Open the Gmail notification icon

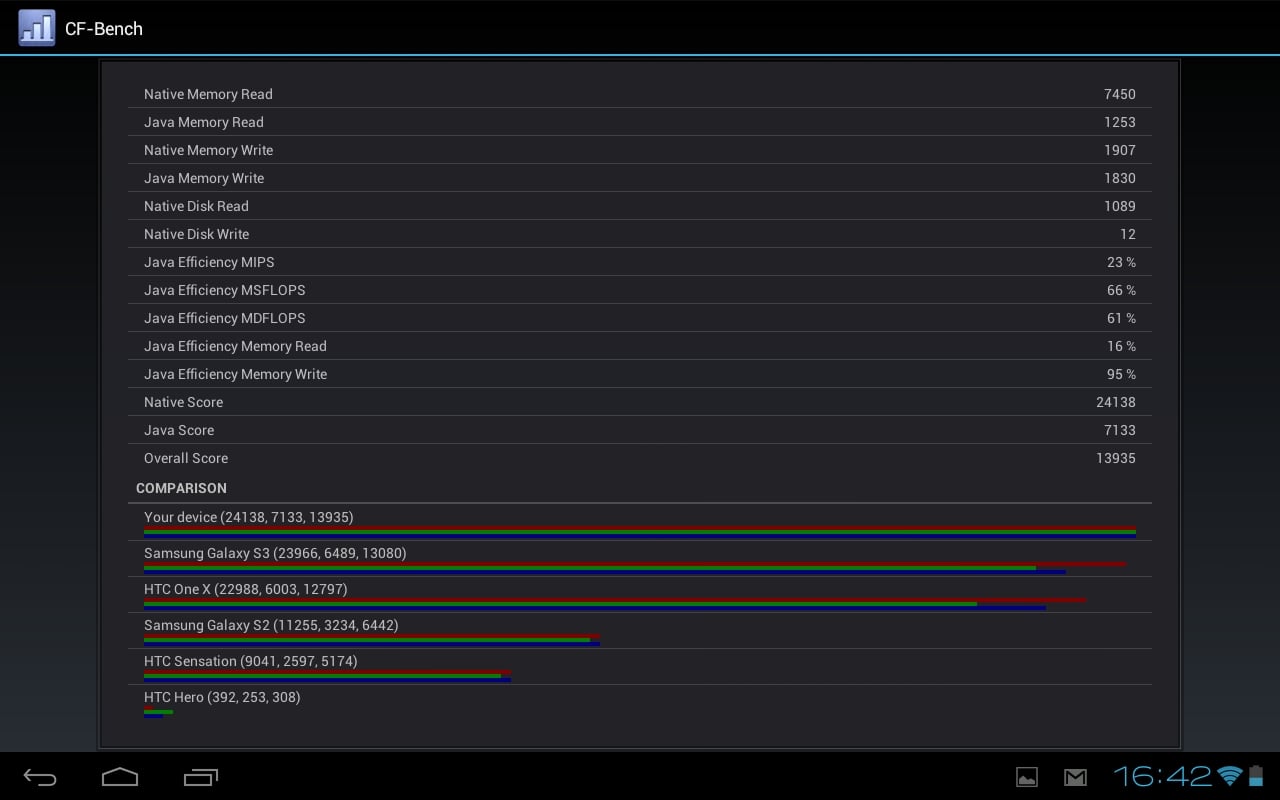click(1075, 777)
